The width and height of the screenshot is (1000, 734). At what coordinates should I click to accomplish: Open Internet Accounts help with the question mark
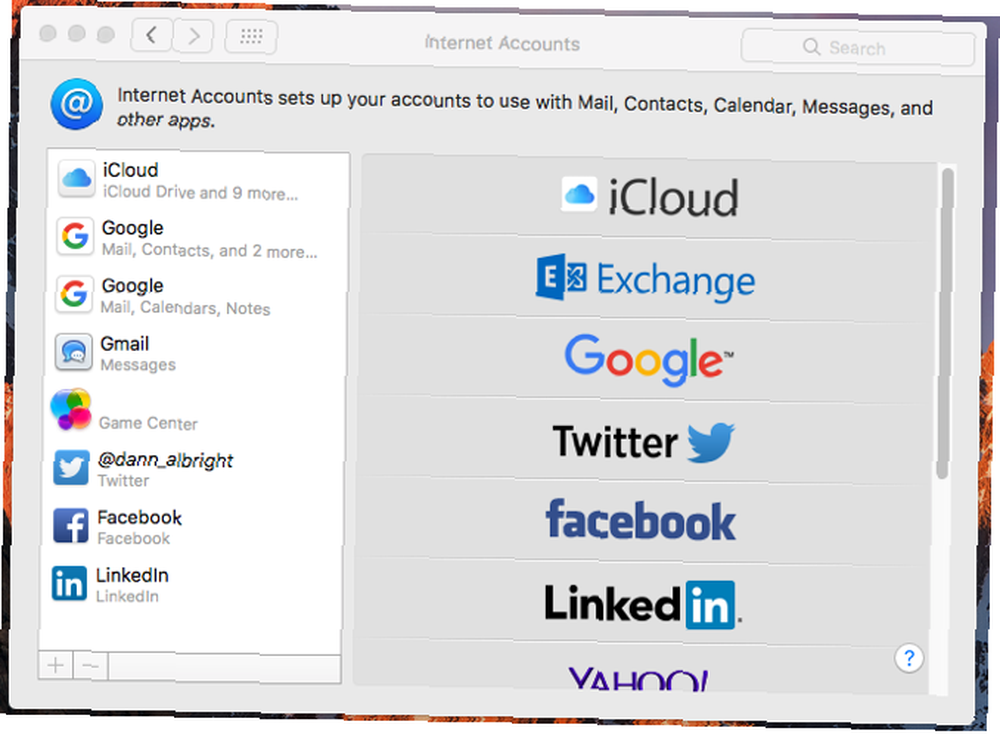click(x=909, y=657)
